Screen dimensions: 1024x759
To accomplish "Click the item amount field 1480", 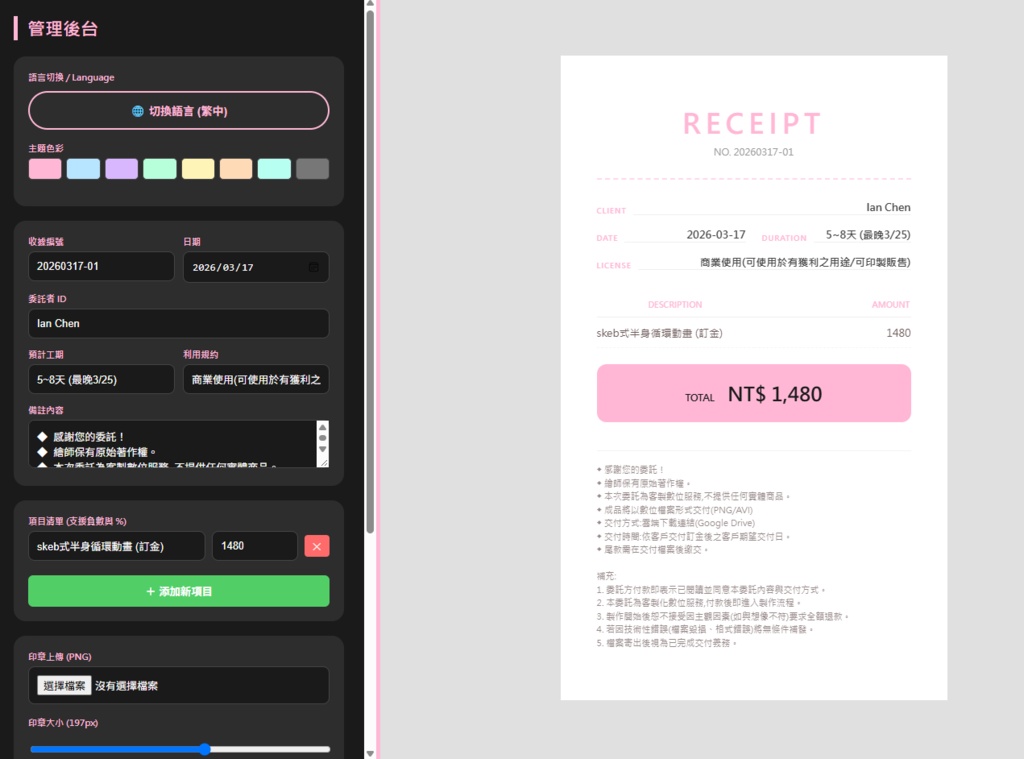I will 255,546.
